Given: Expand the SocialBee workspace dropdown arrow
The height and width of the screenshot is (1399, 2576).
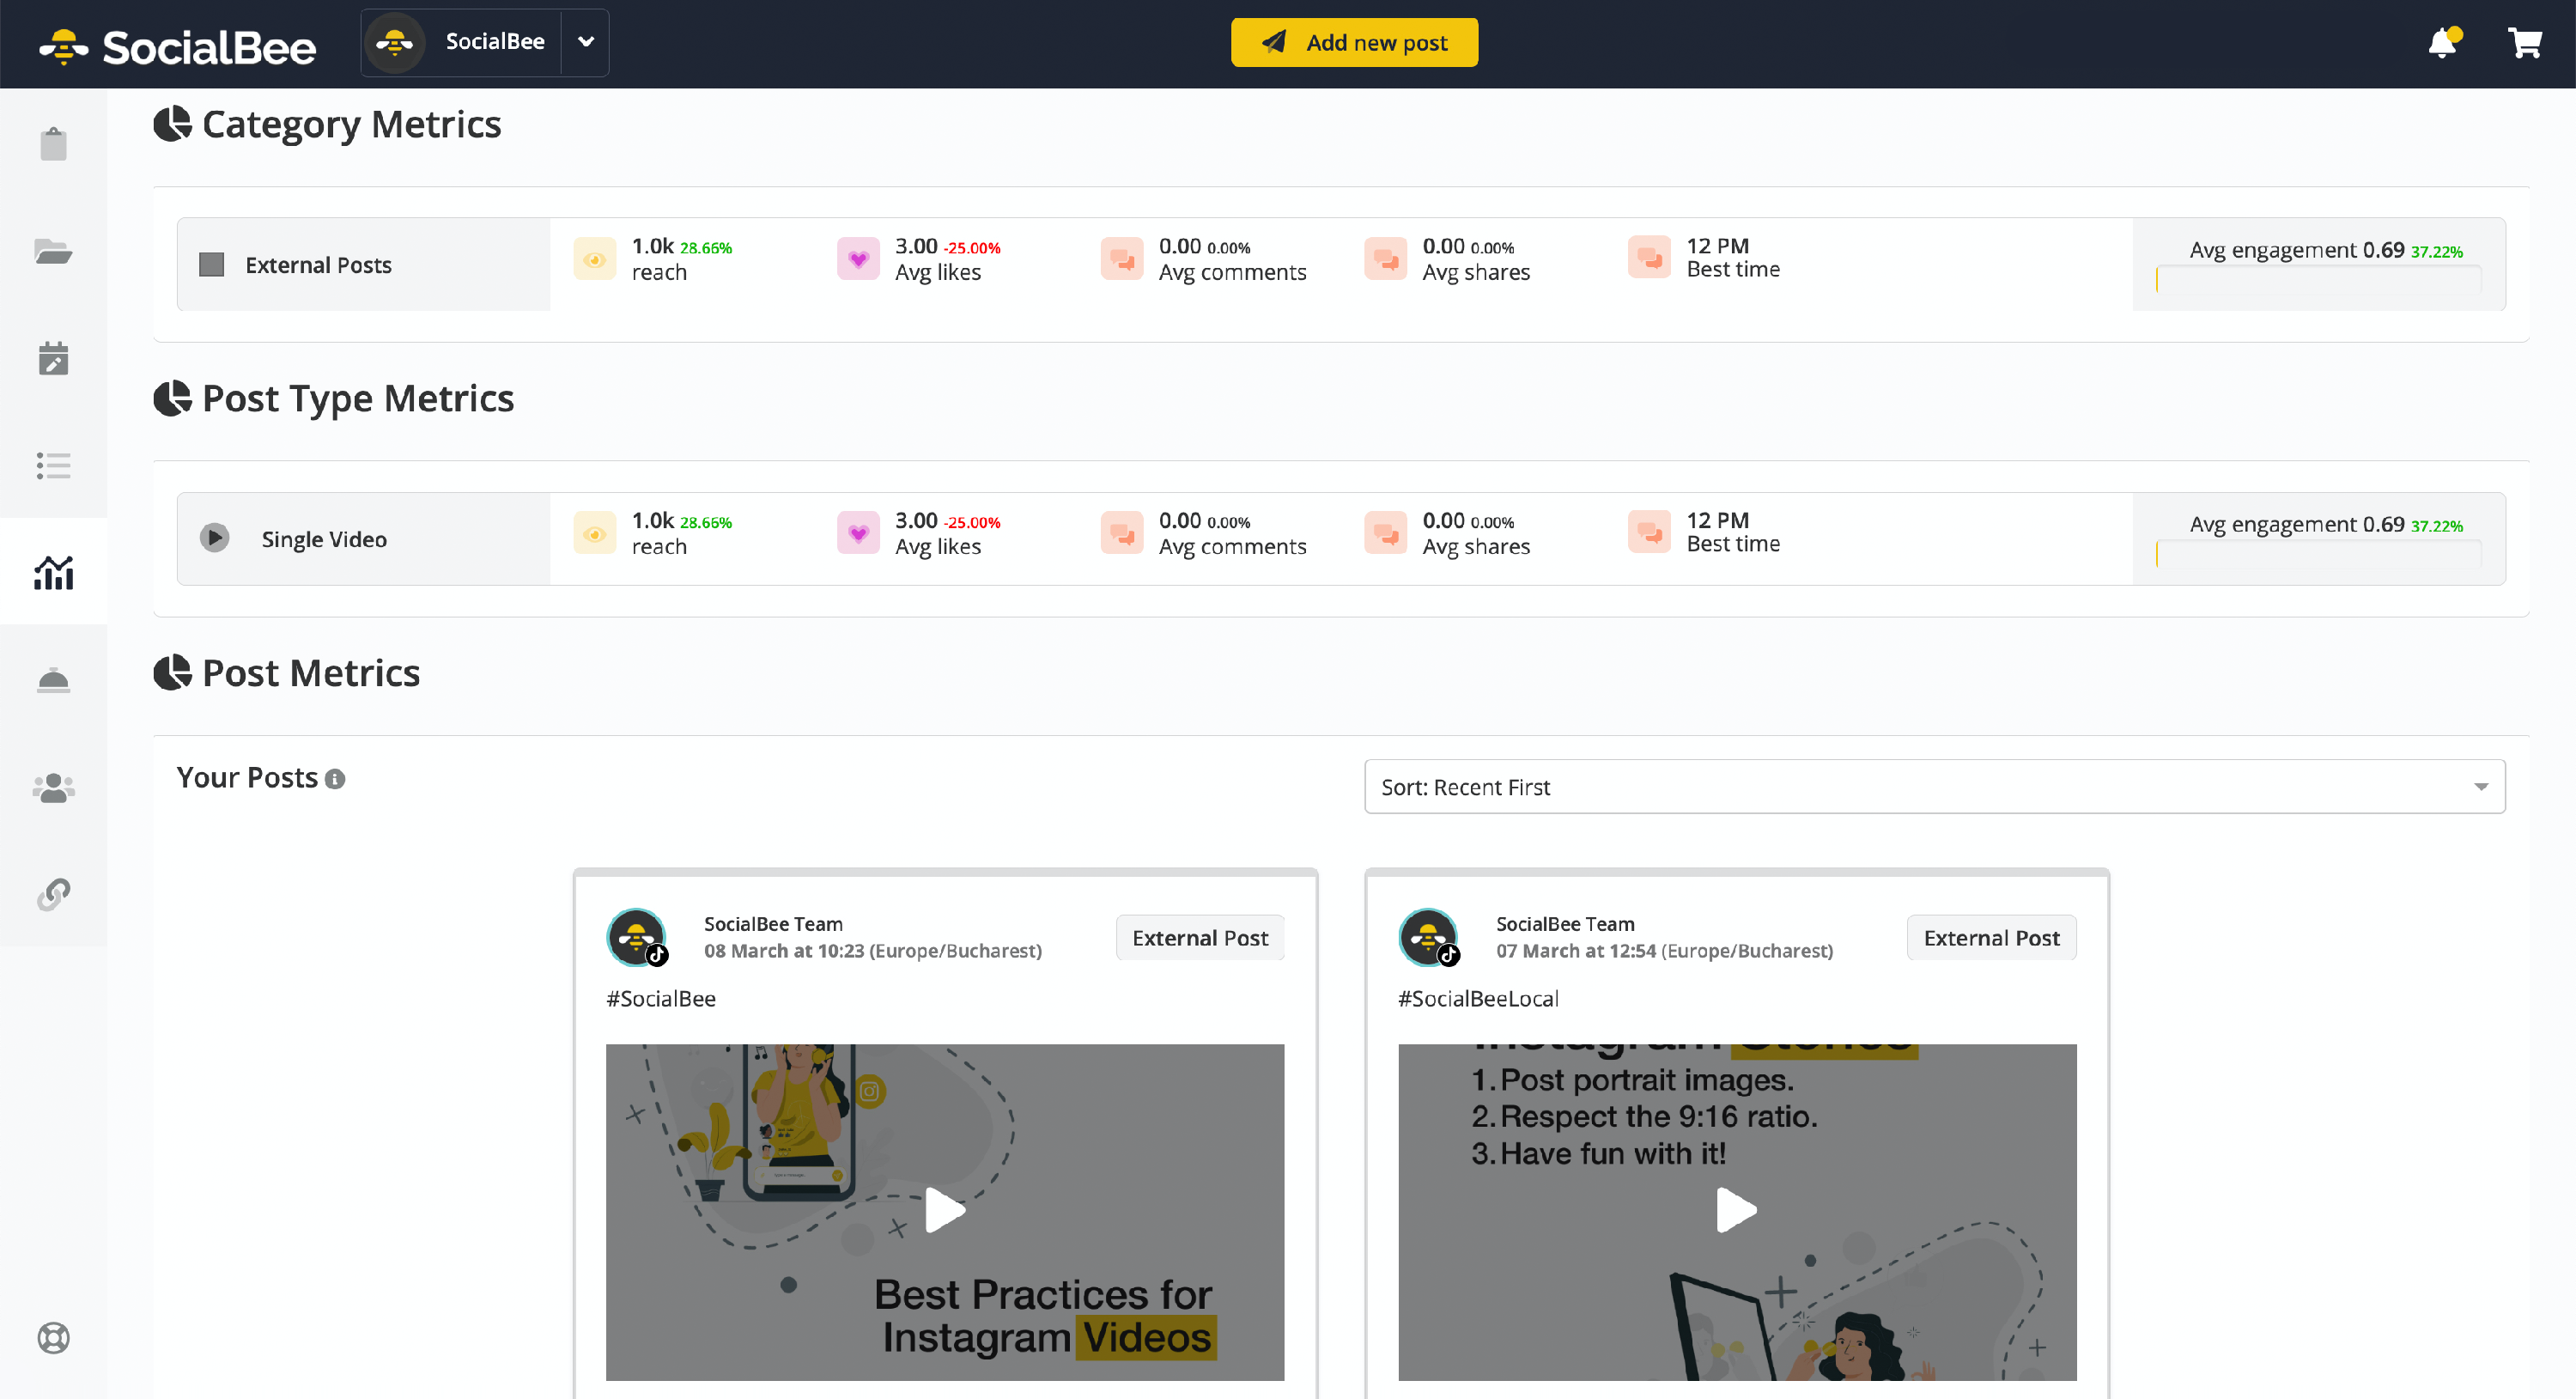Looking at the screenshot, I should click(586, 42).
